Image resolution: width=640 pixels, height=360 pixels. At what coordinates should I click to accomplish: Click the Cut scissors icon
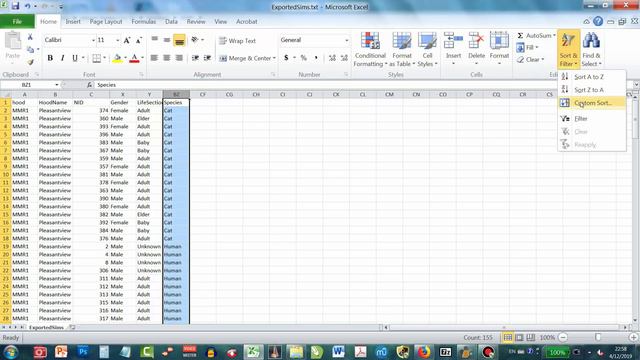30,37
